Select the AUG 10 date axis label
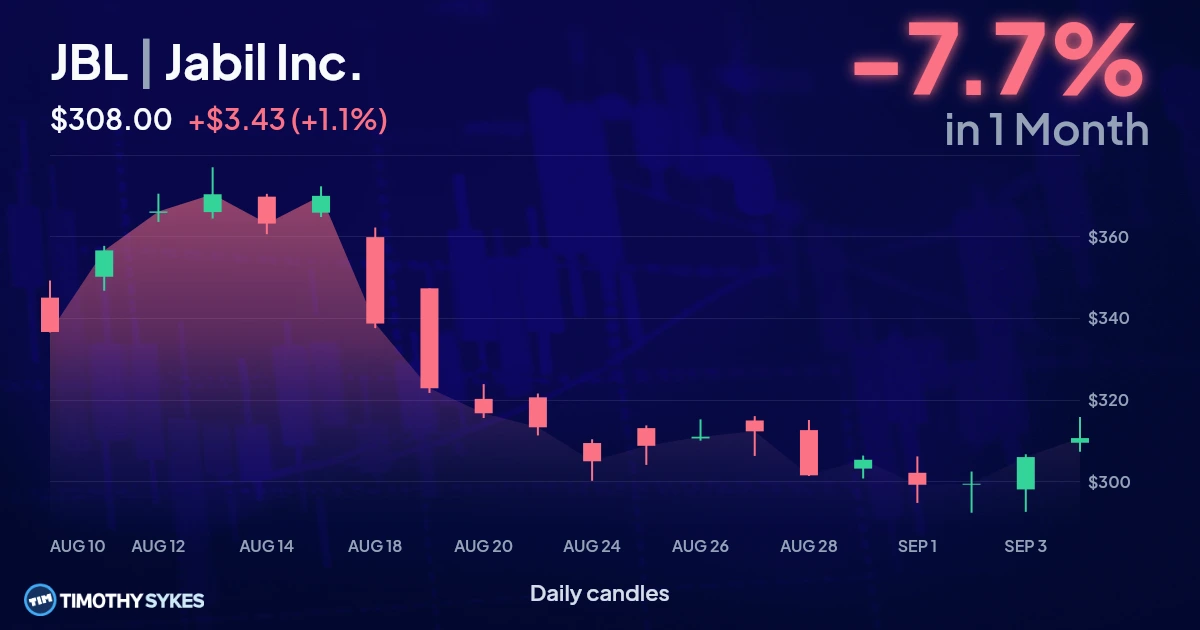 [77, 546]
